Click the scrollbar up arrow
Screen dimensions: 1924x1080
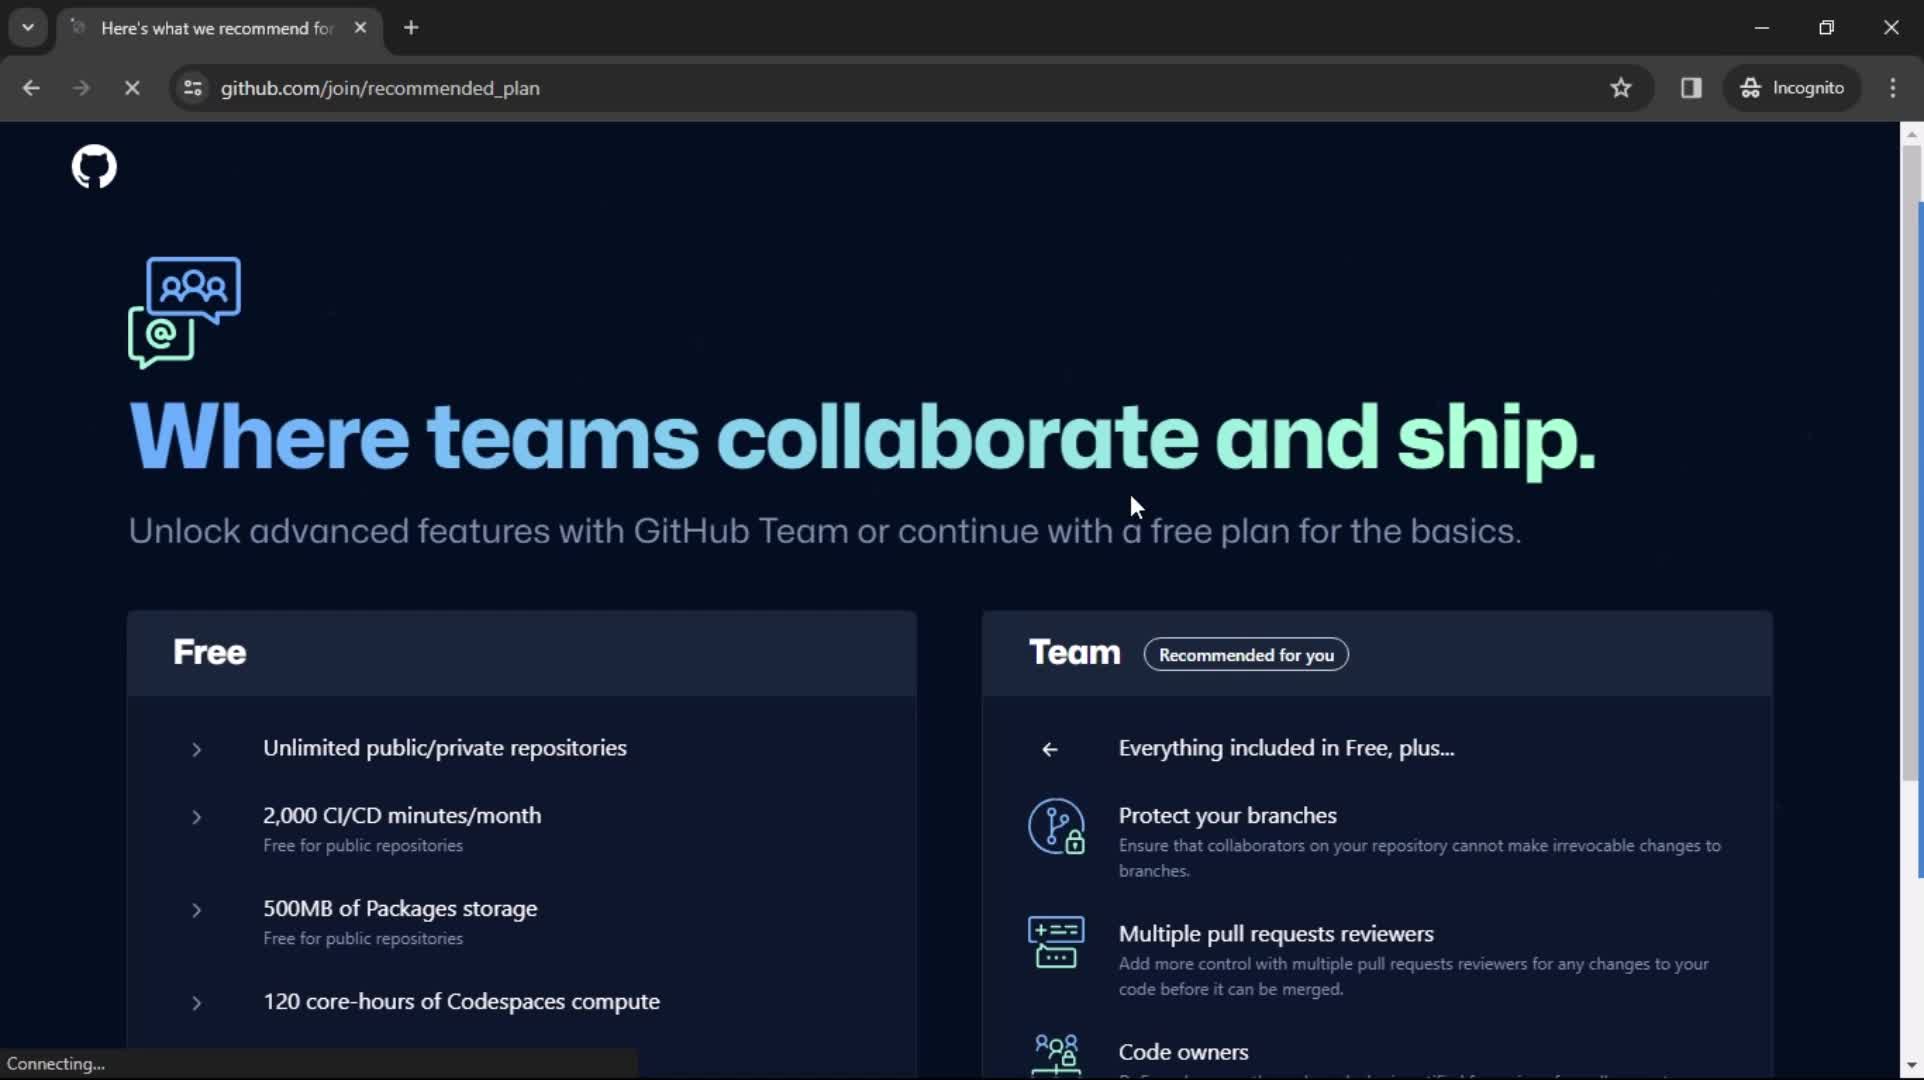tap(1911, 134)
